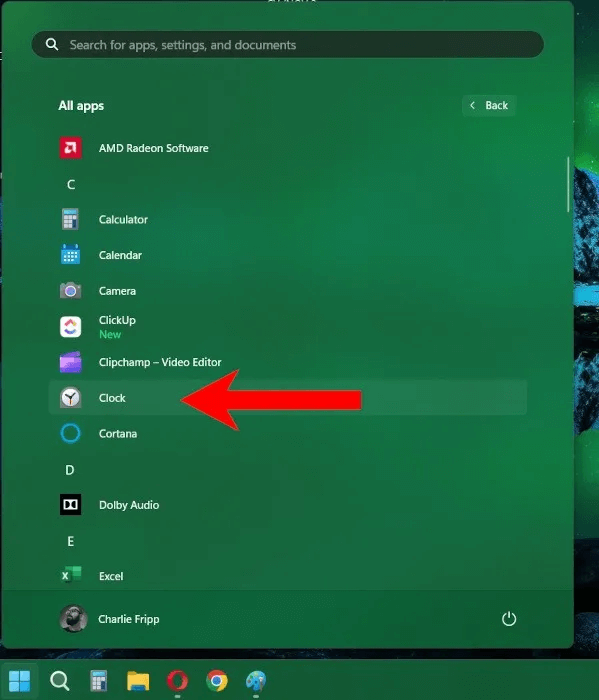Click the "New" tag under ClickUp
The height and width of the screenshot is (700, 599).
[110, 334]
